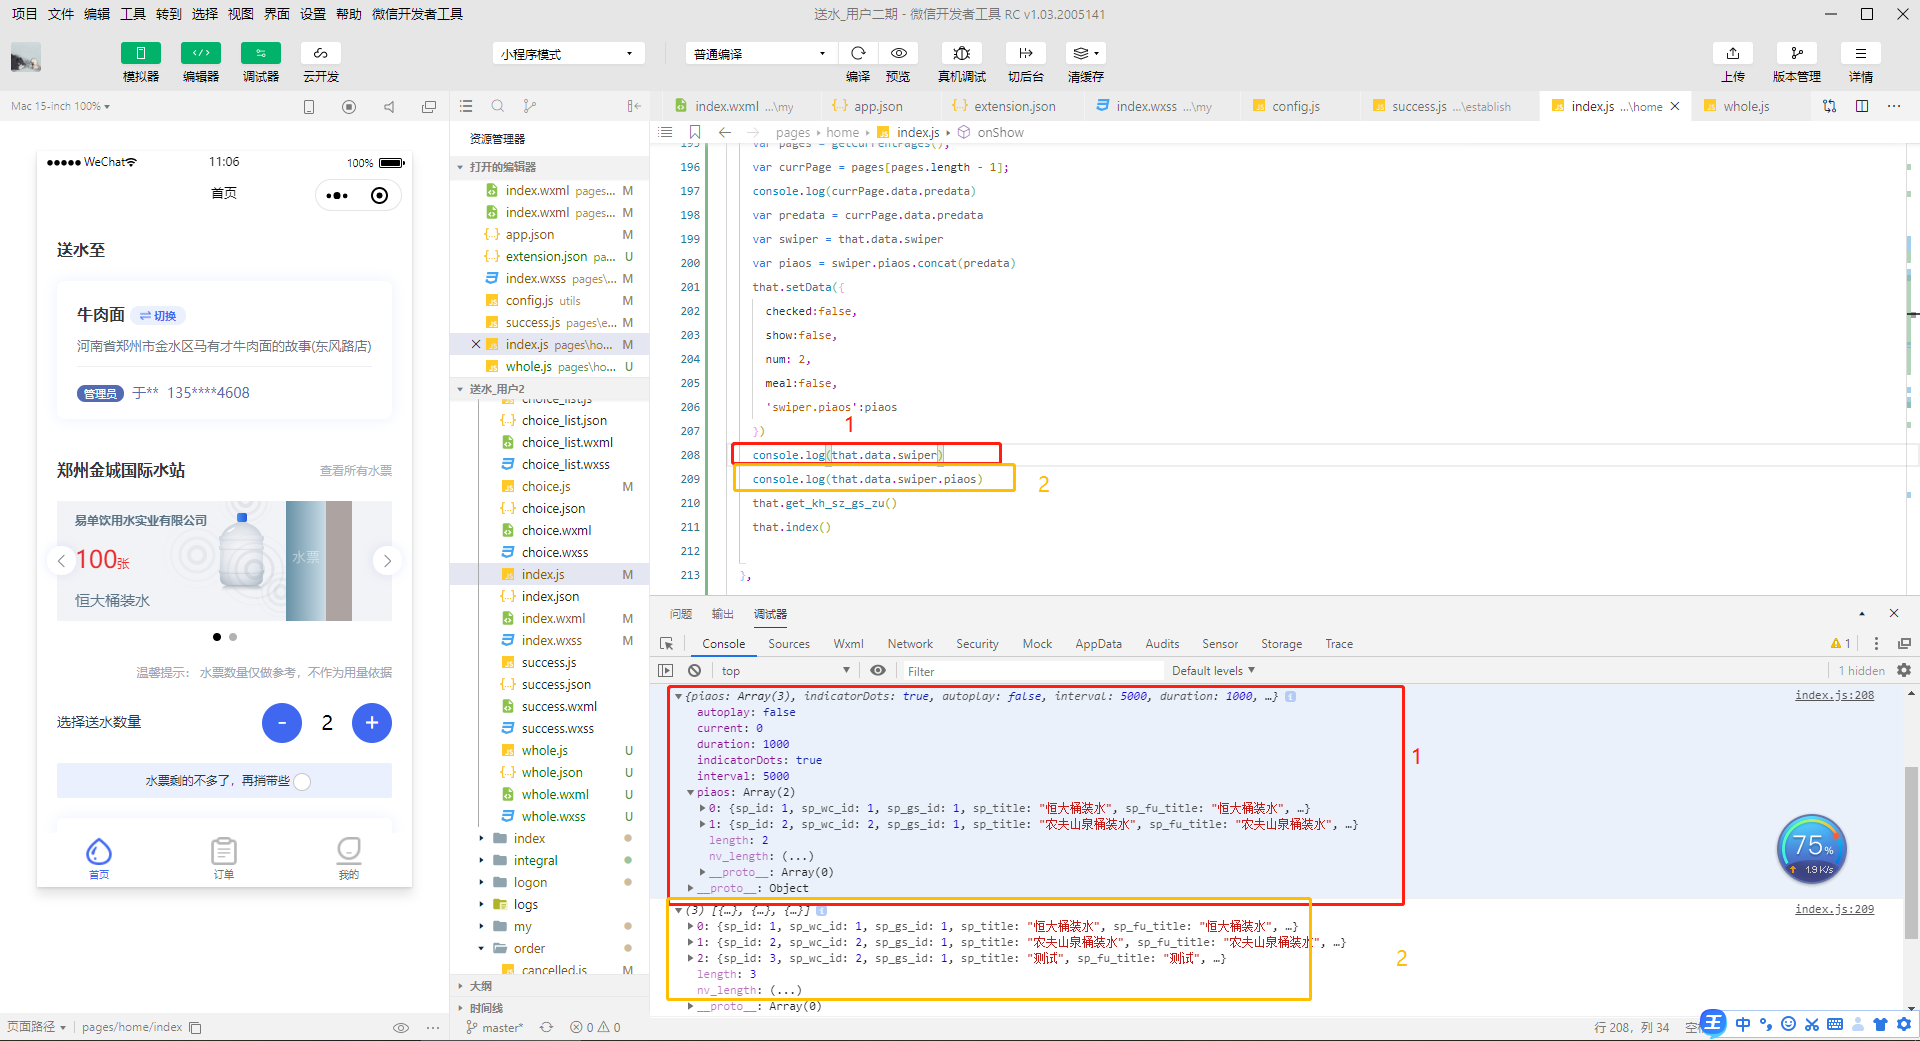Open the 订单 orders tab in simulator
Screen dimensions: 1920x1041
pos(224,858)
